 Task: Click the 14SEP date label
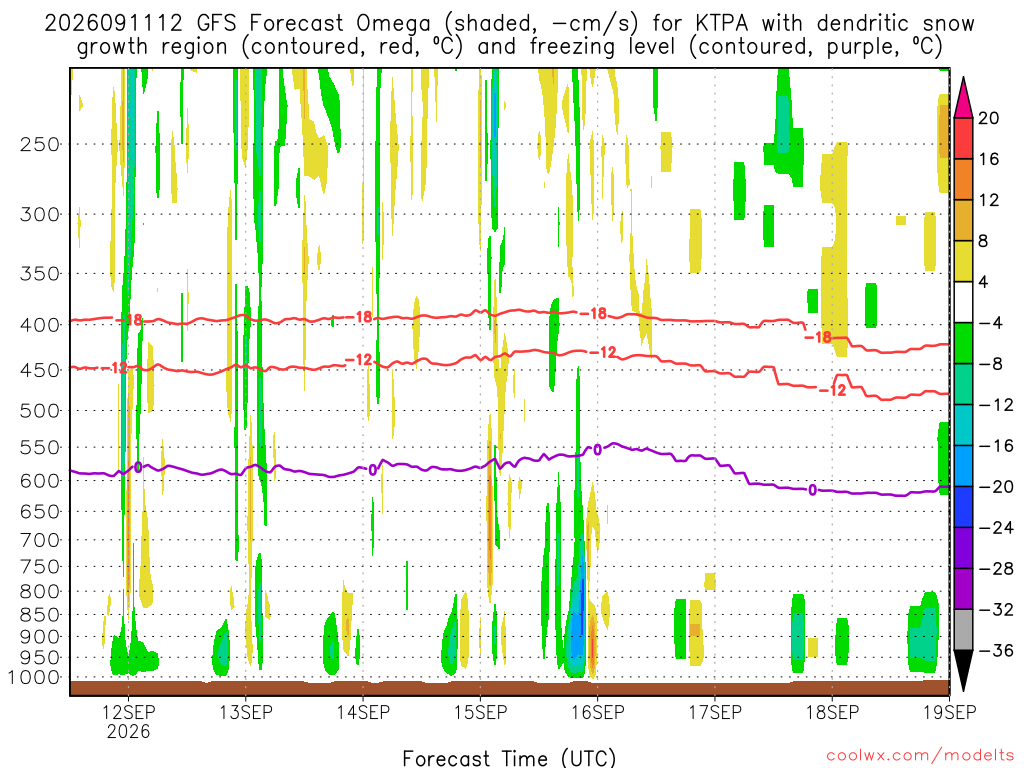pos(362,711)
